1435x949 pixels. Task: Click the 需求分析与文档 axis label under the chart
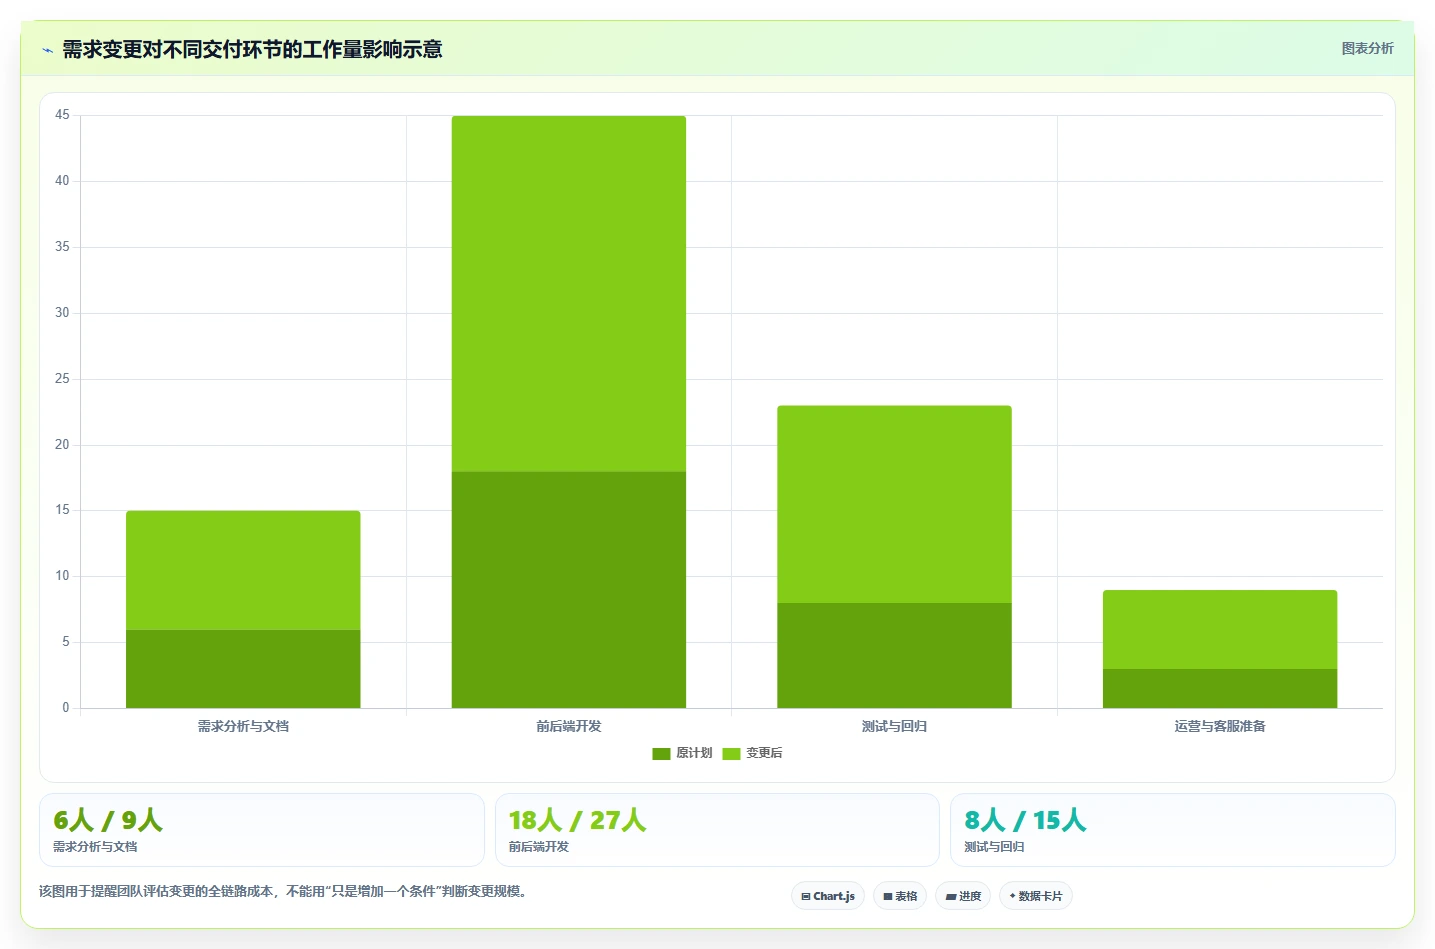tap(243, 726)
